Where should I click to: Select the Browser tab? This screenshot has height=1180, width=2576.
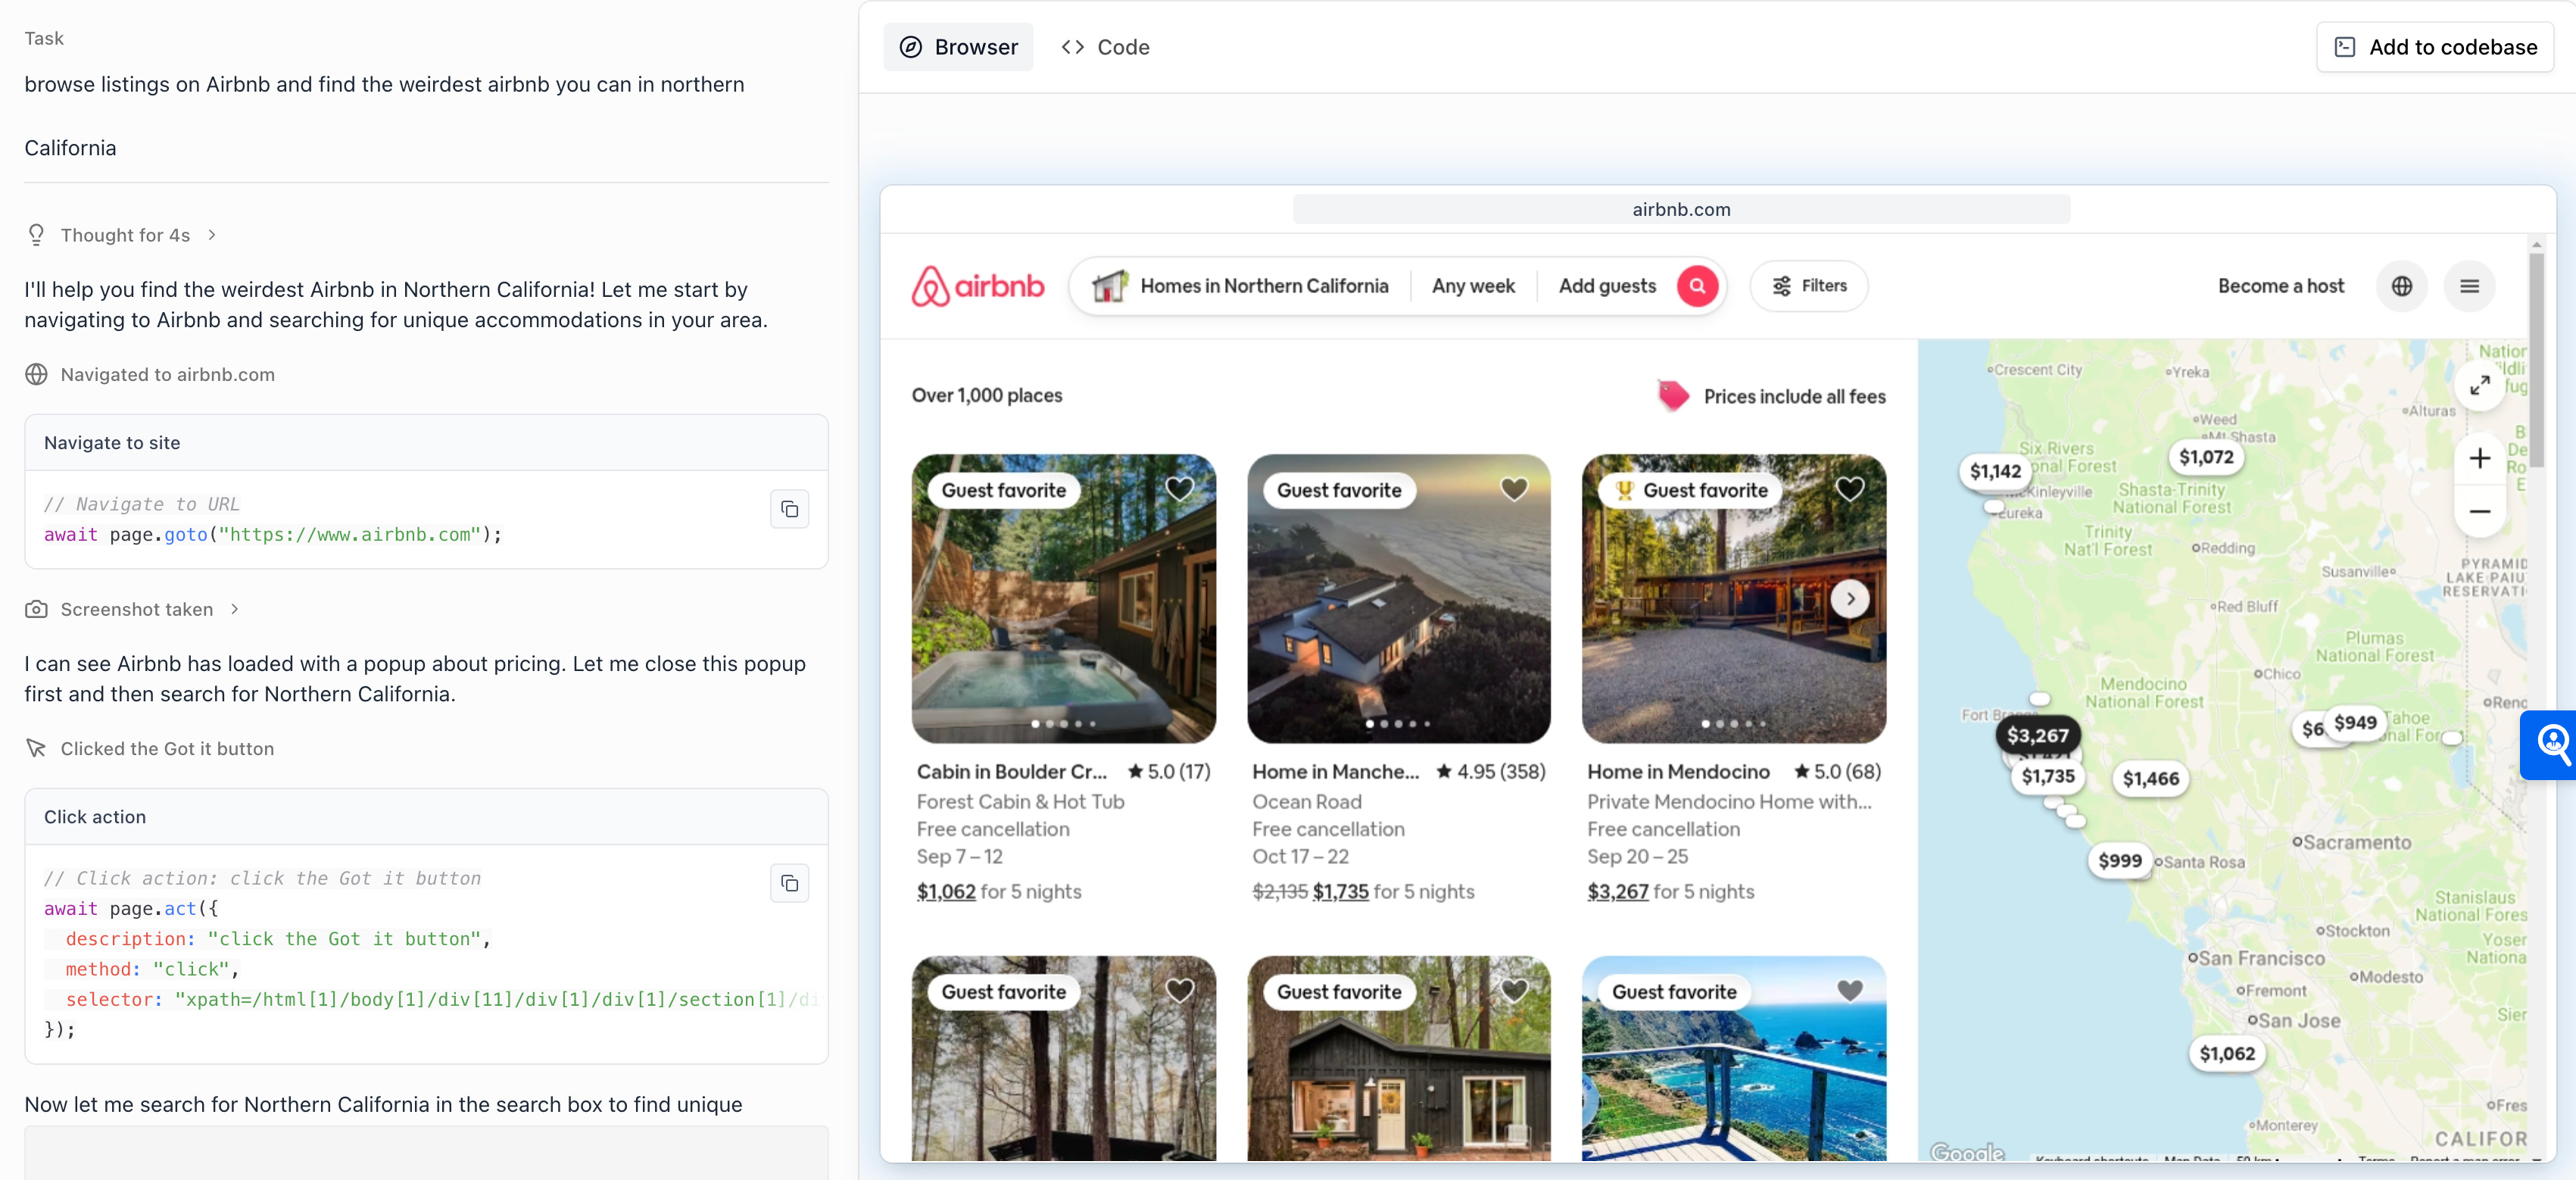958,47
